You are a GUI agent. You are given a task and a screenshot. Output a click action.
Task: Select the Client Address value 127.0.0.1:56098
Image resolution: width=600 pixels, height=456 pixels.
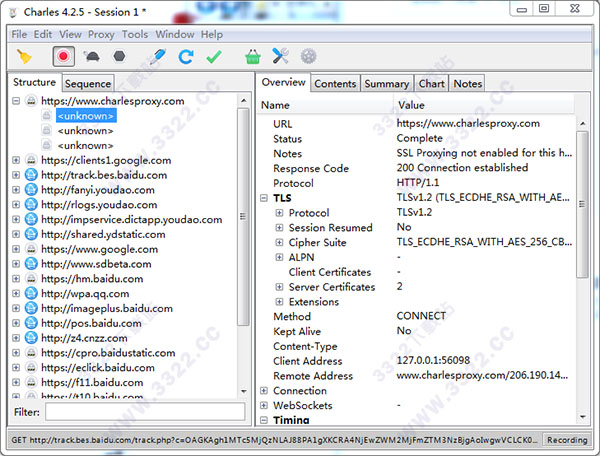click(433, 360)
